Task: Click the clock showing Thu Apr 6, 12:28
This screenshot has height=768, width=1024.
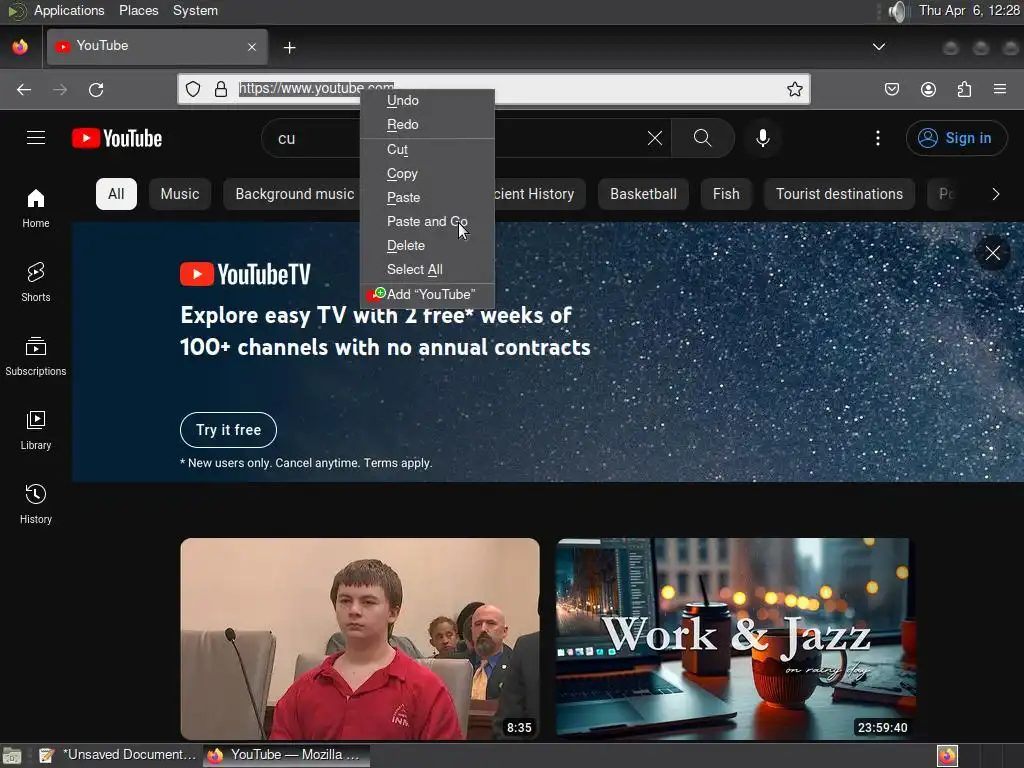Action: (x=969, y=10)
